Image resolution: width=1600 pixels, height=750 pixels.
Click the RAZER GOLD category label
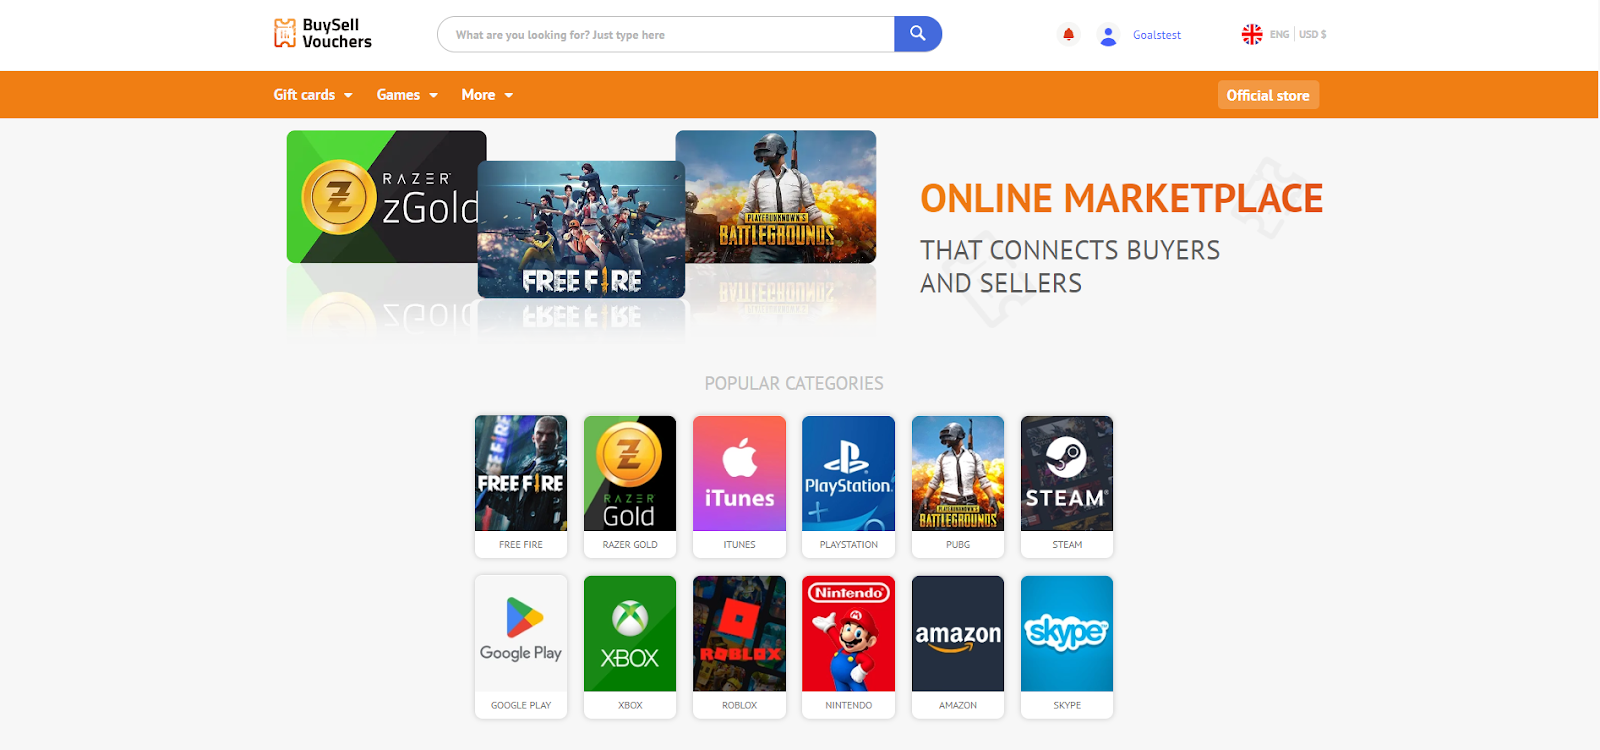tap(630, 545)
